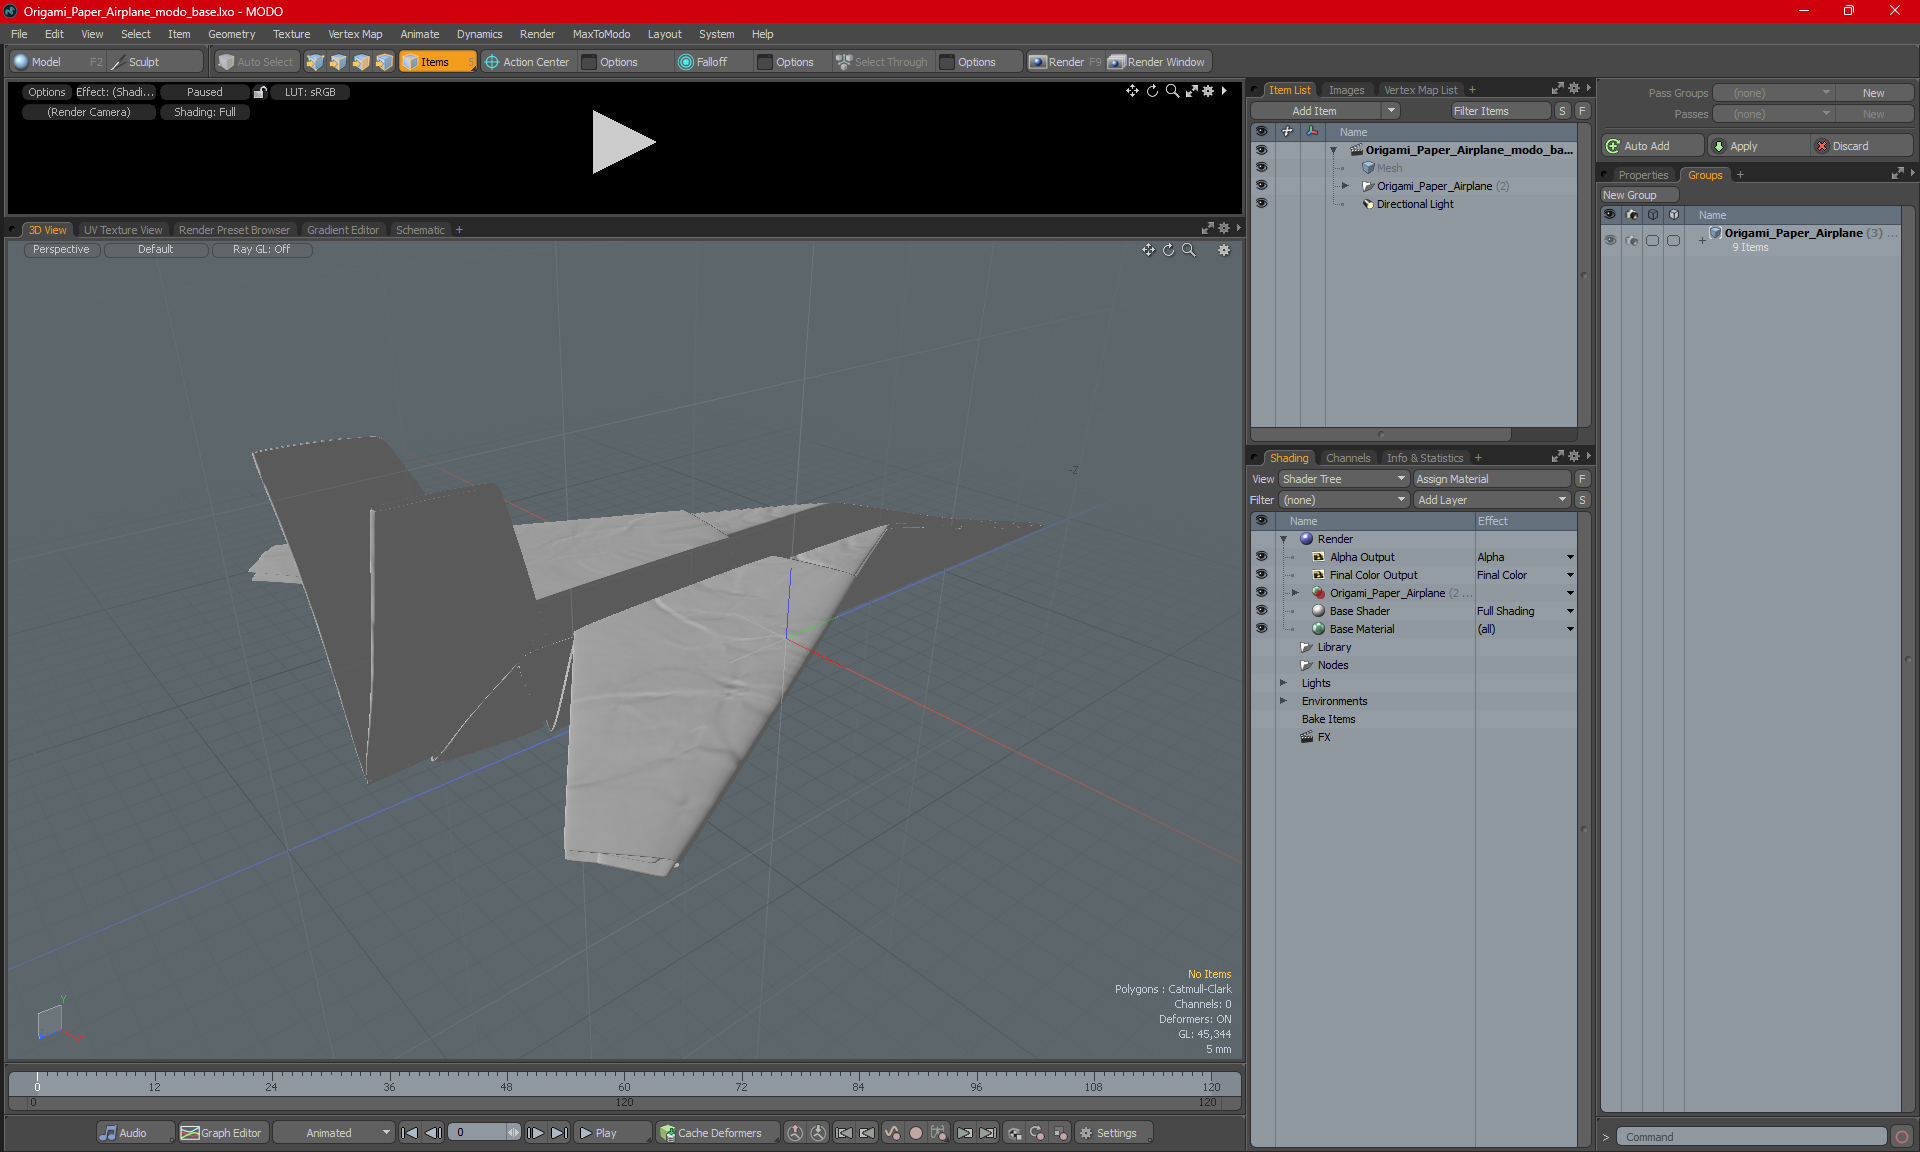Open the Add Layer dropdown
The height and width of the screenshot is (1152, 1920).
click(1492, 500)
